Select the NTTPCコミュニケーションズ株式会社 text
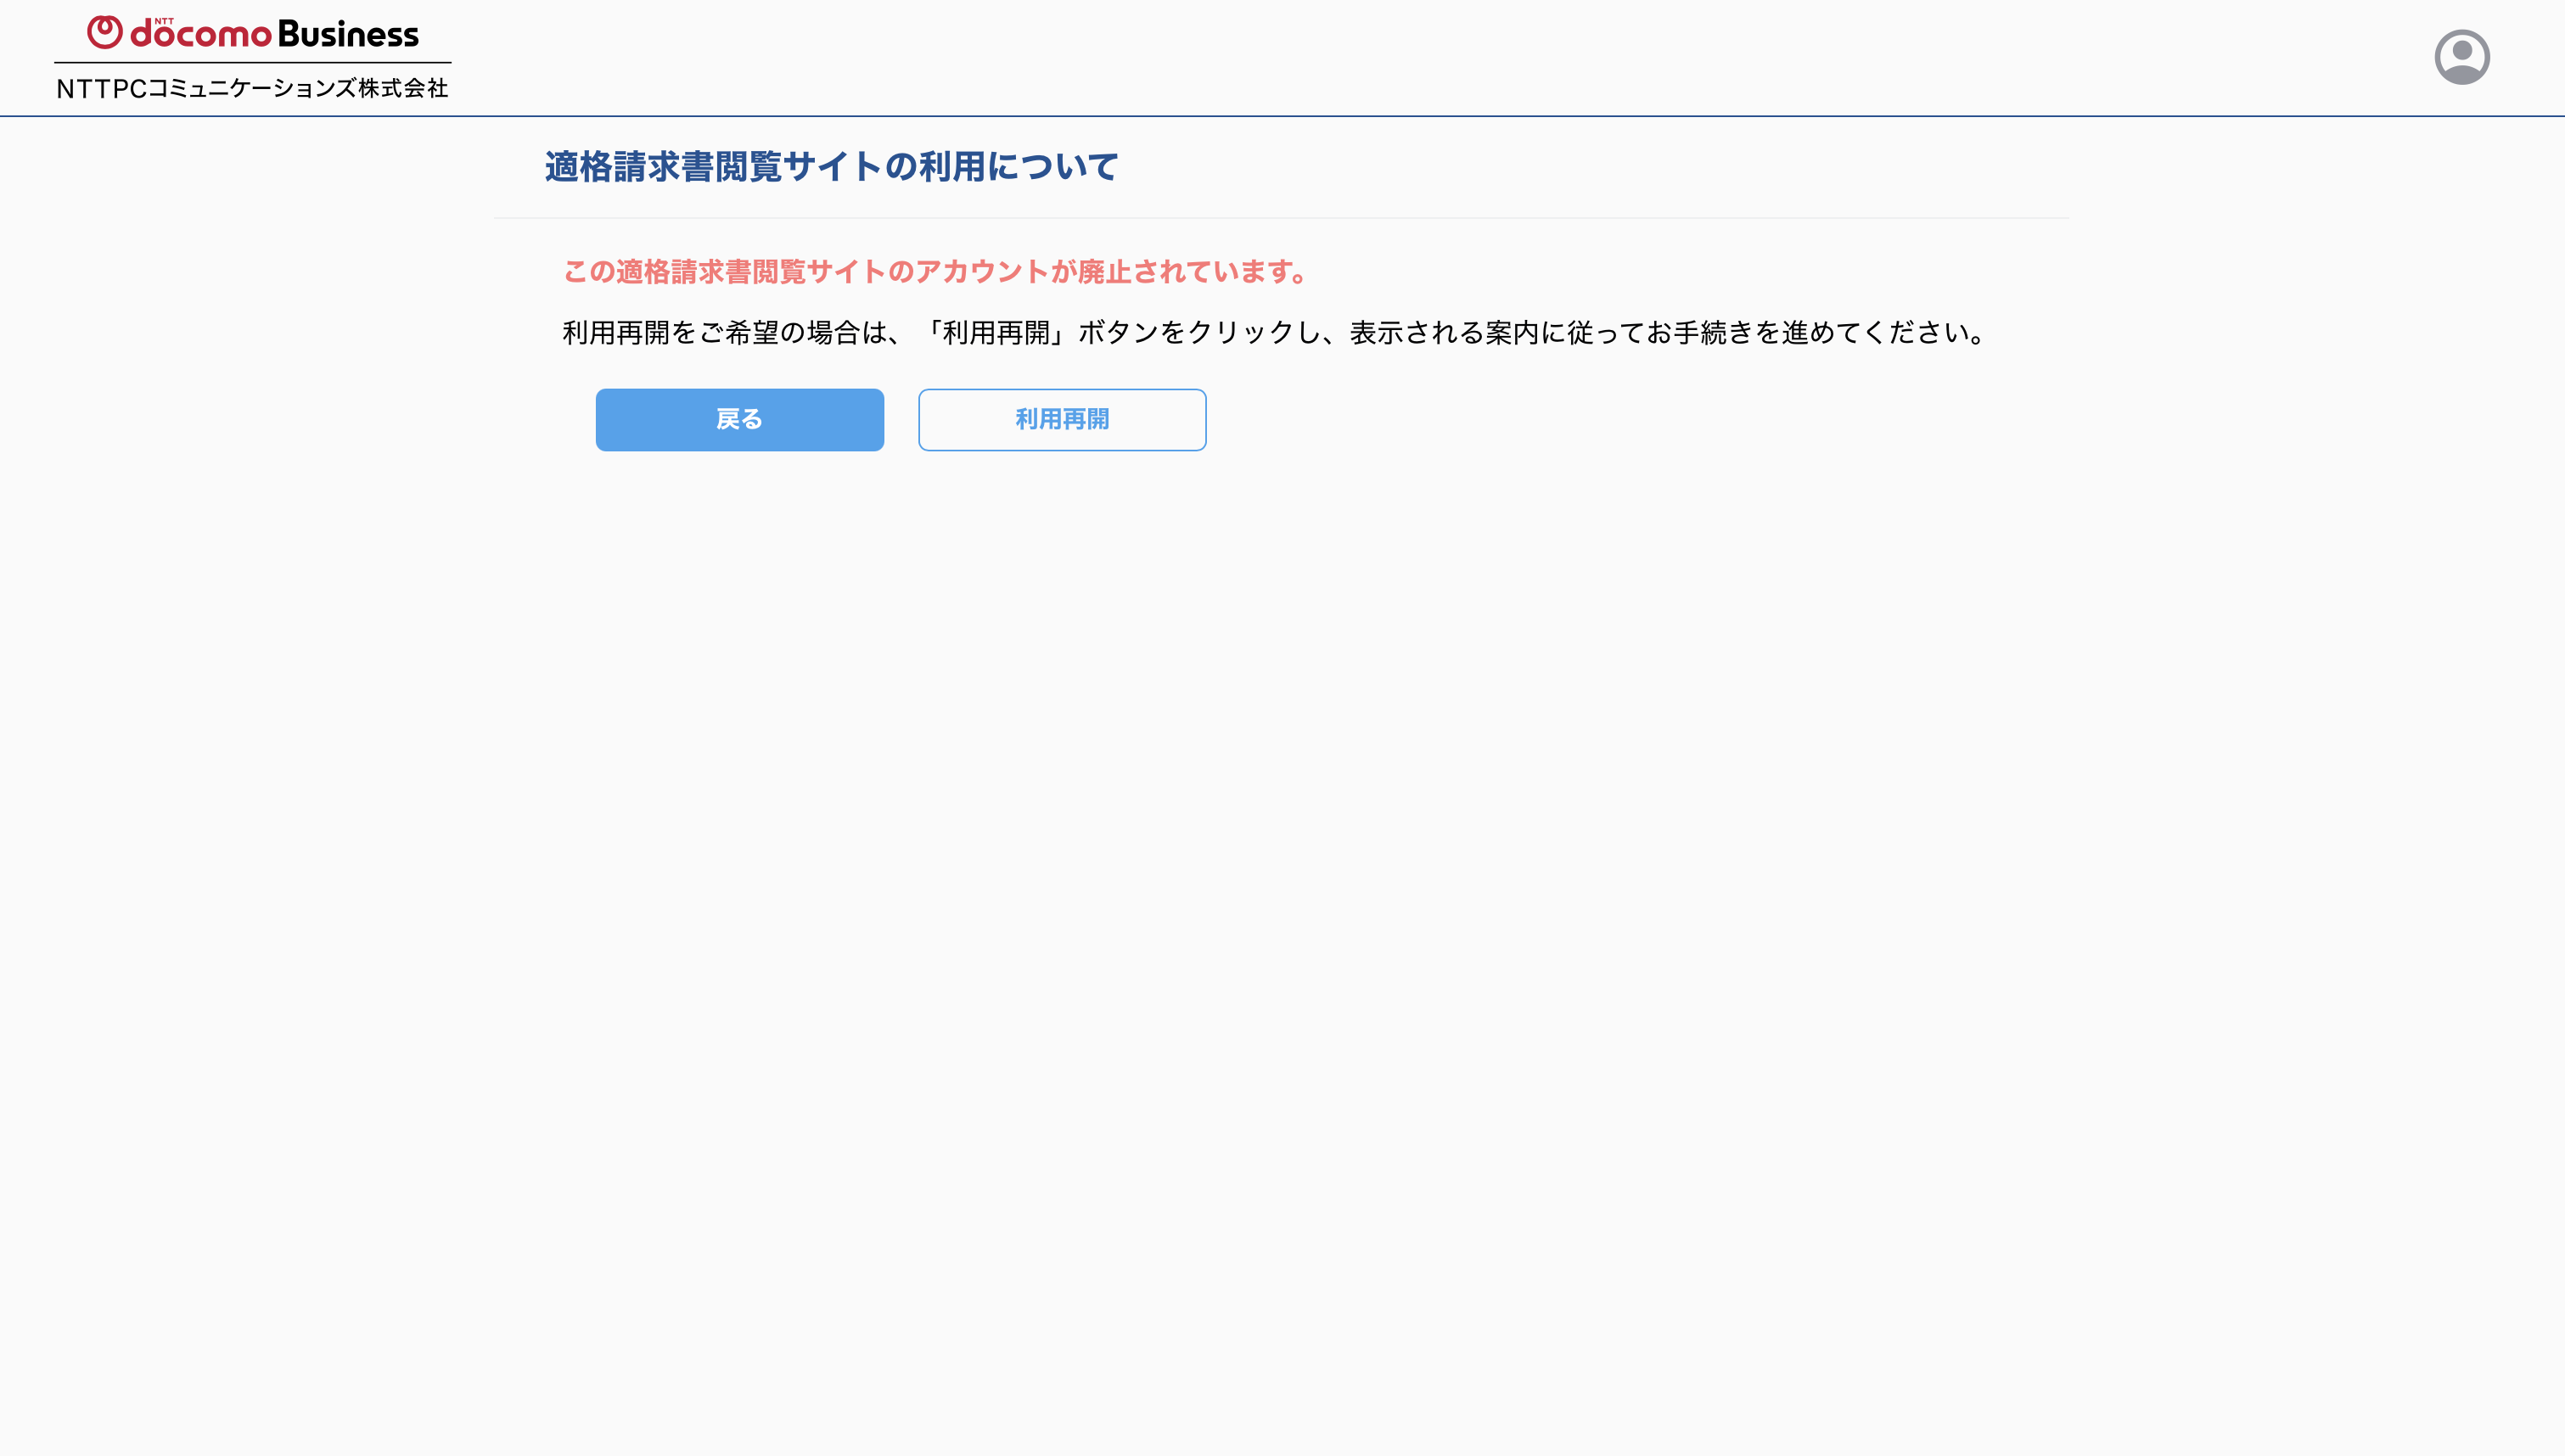This screenshot has width=2565, height=1456. [x=252, y=88]
